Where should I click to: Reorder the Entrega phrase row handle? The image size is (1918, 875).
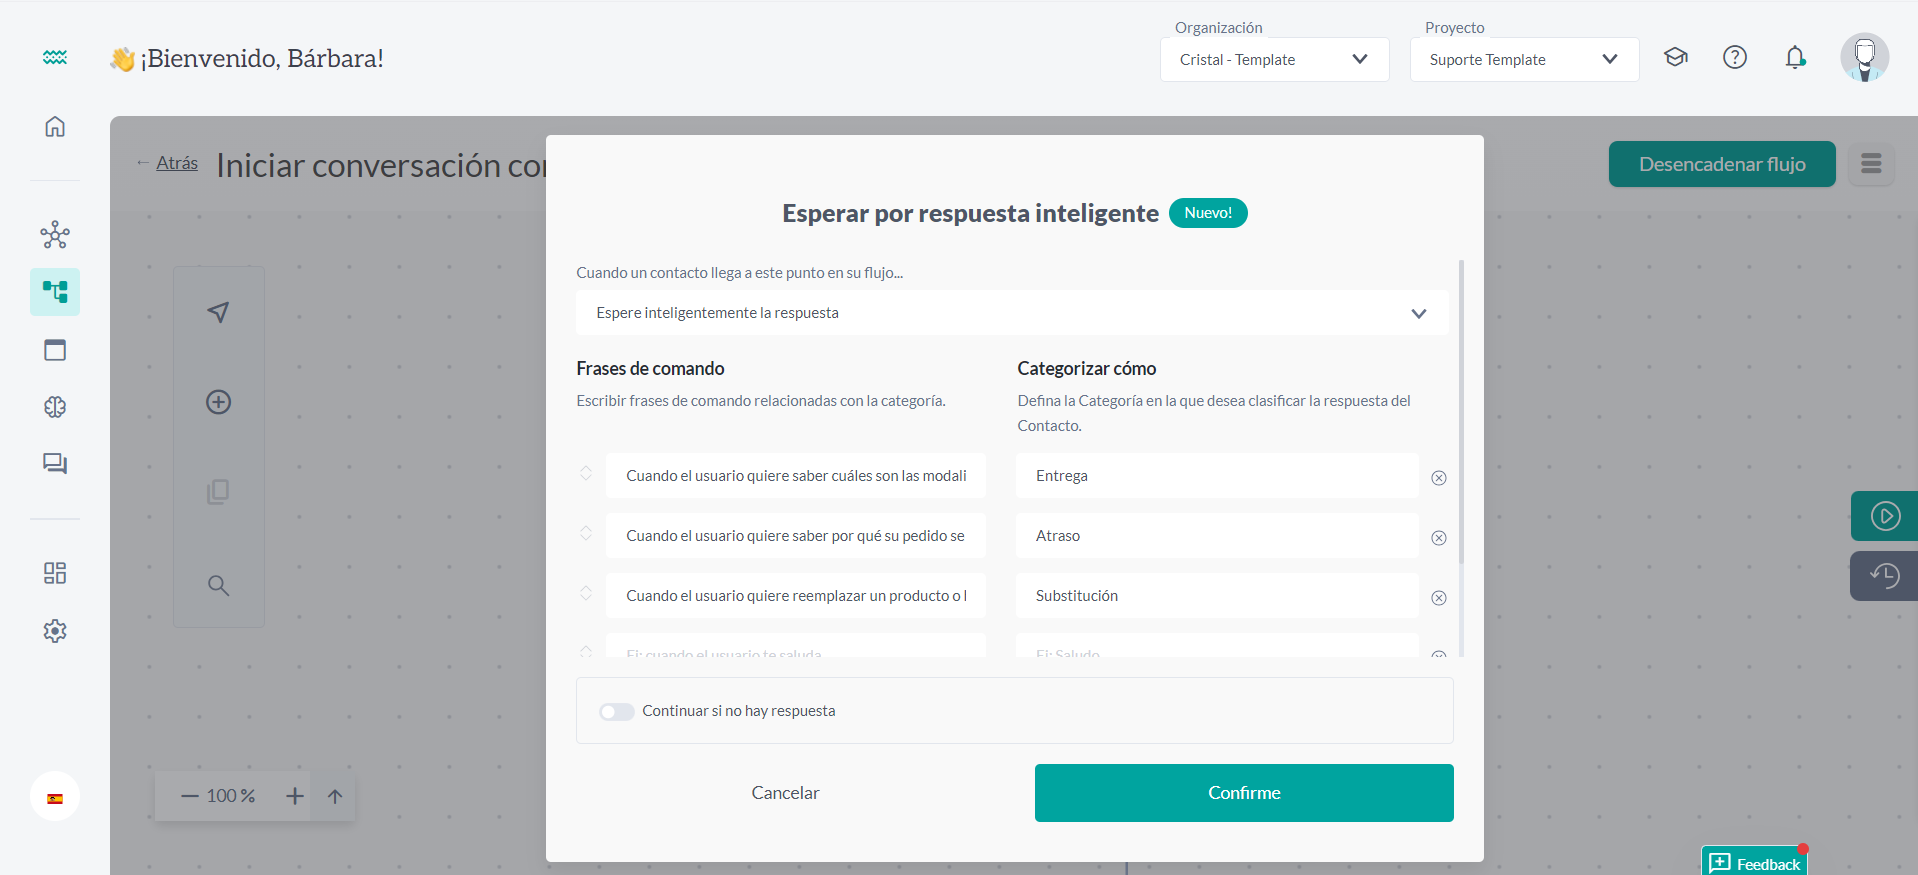click(x=586, y=473)
